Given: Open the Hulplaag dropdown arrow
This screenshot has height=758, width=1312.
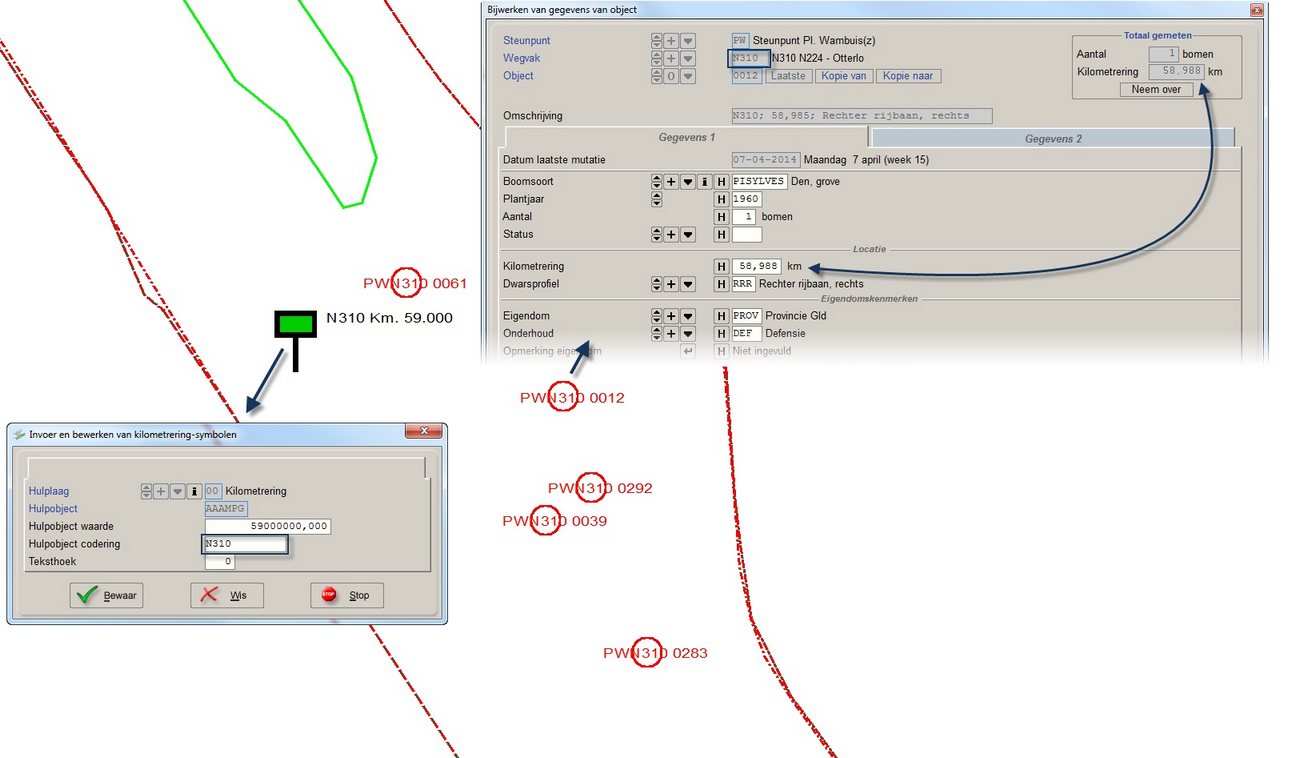Looking at the screenshot, I should click(x=178, y=492).
